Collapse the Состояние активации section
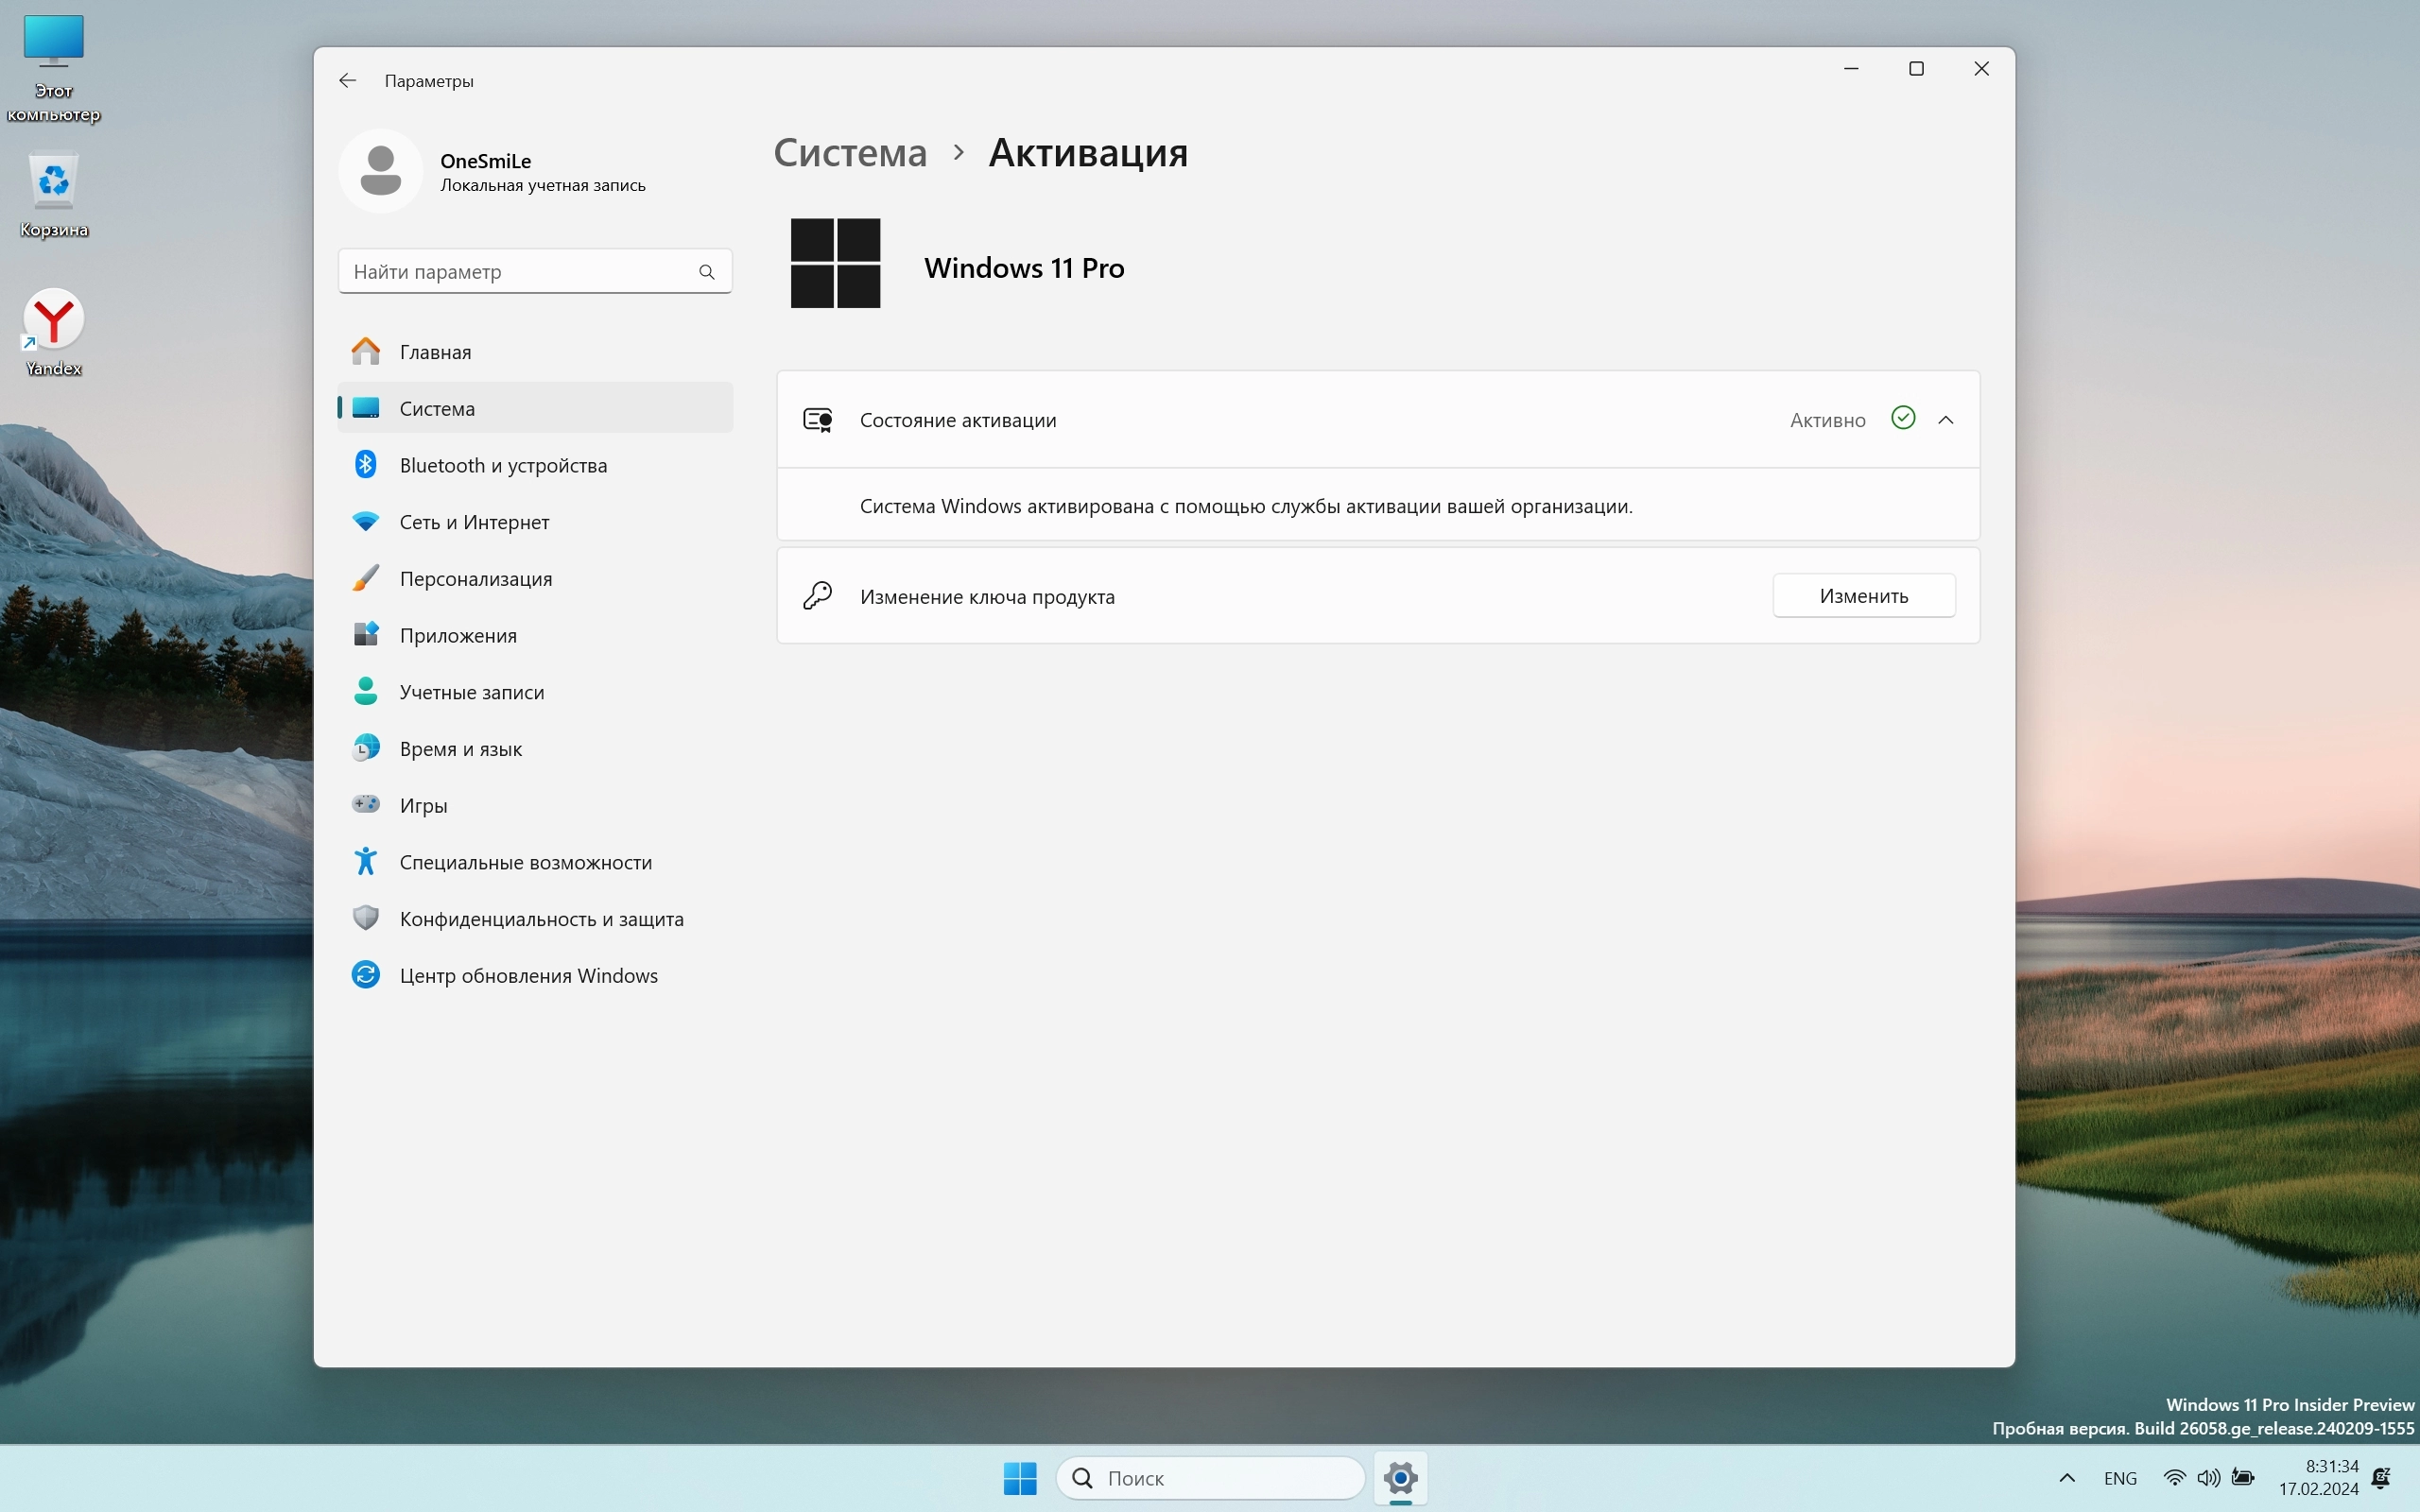Viewport: 2420px width, 1512px height. click(x=1946, y=420)
